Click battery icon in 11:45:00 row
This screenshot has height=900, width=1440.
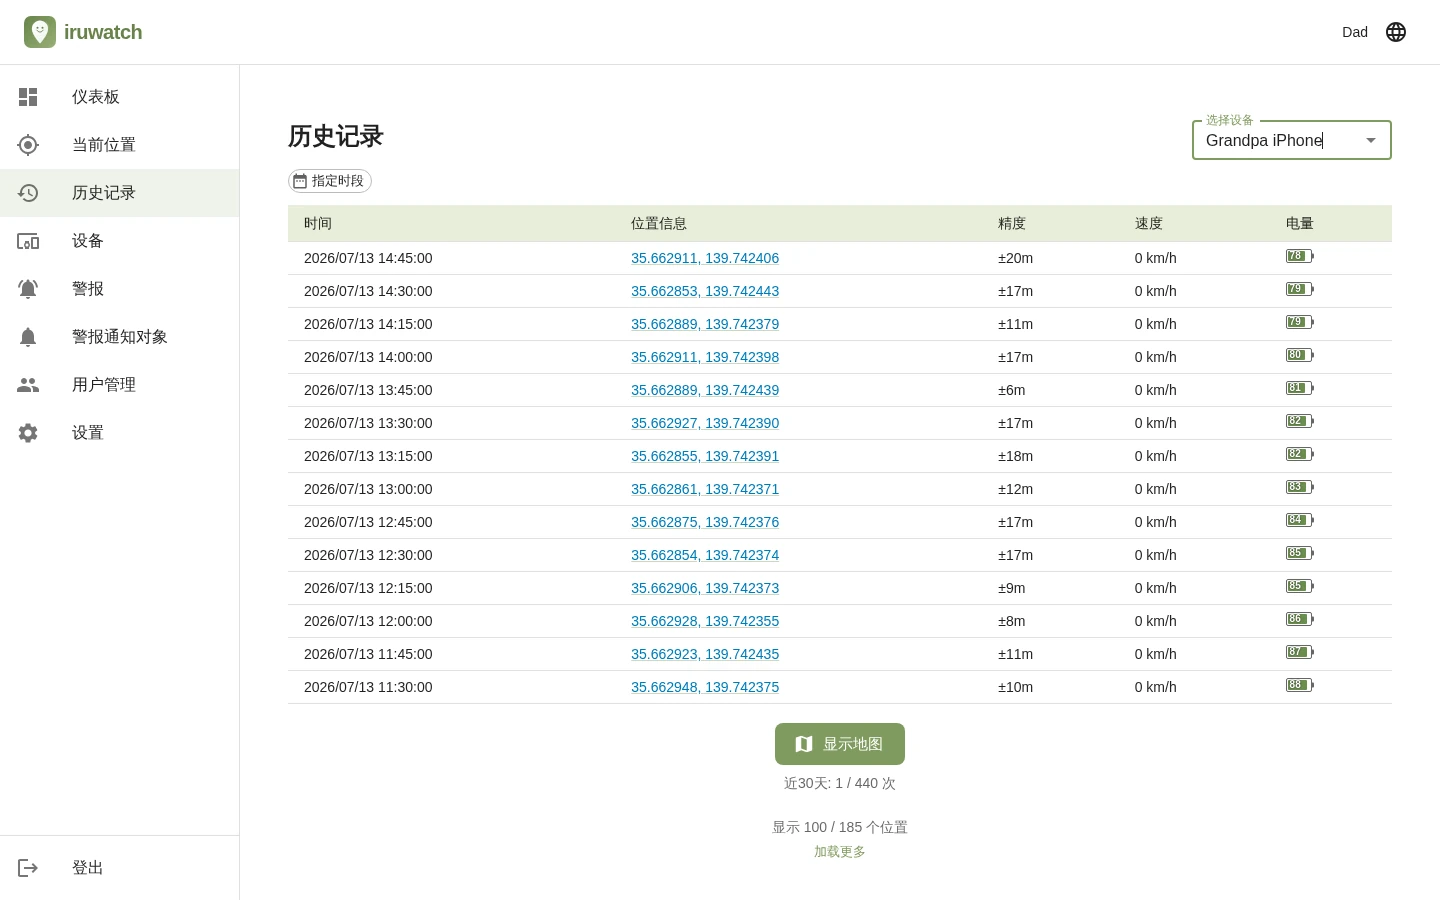(1300, 652)
